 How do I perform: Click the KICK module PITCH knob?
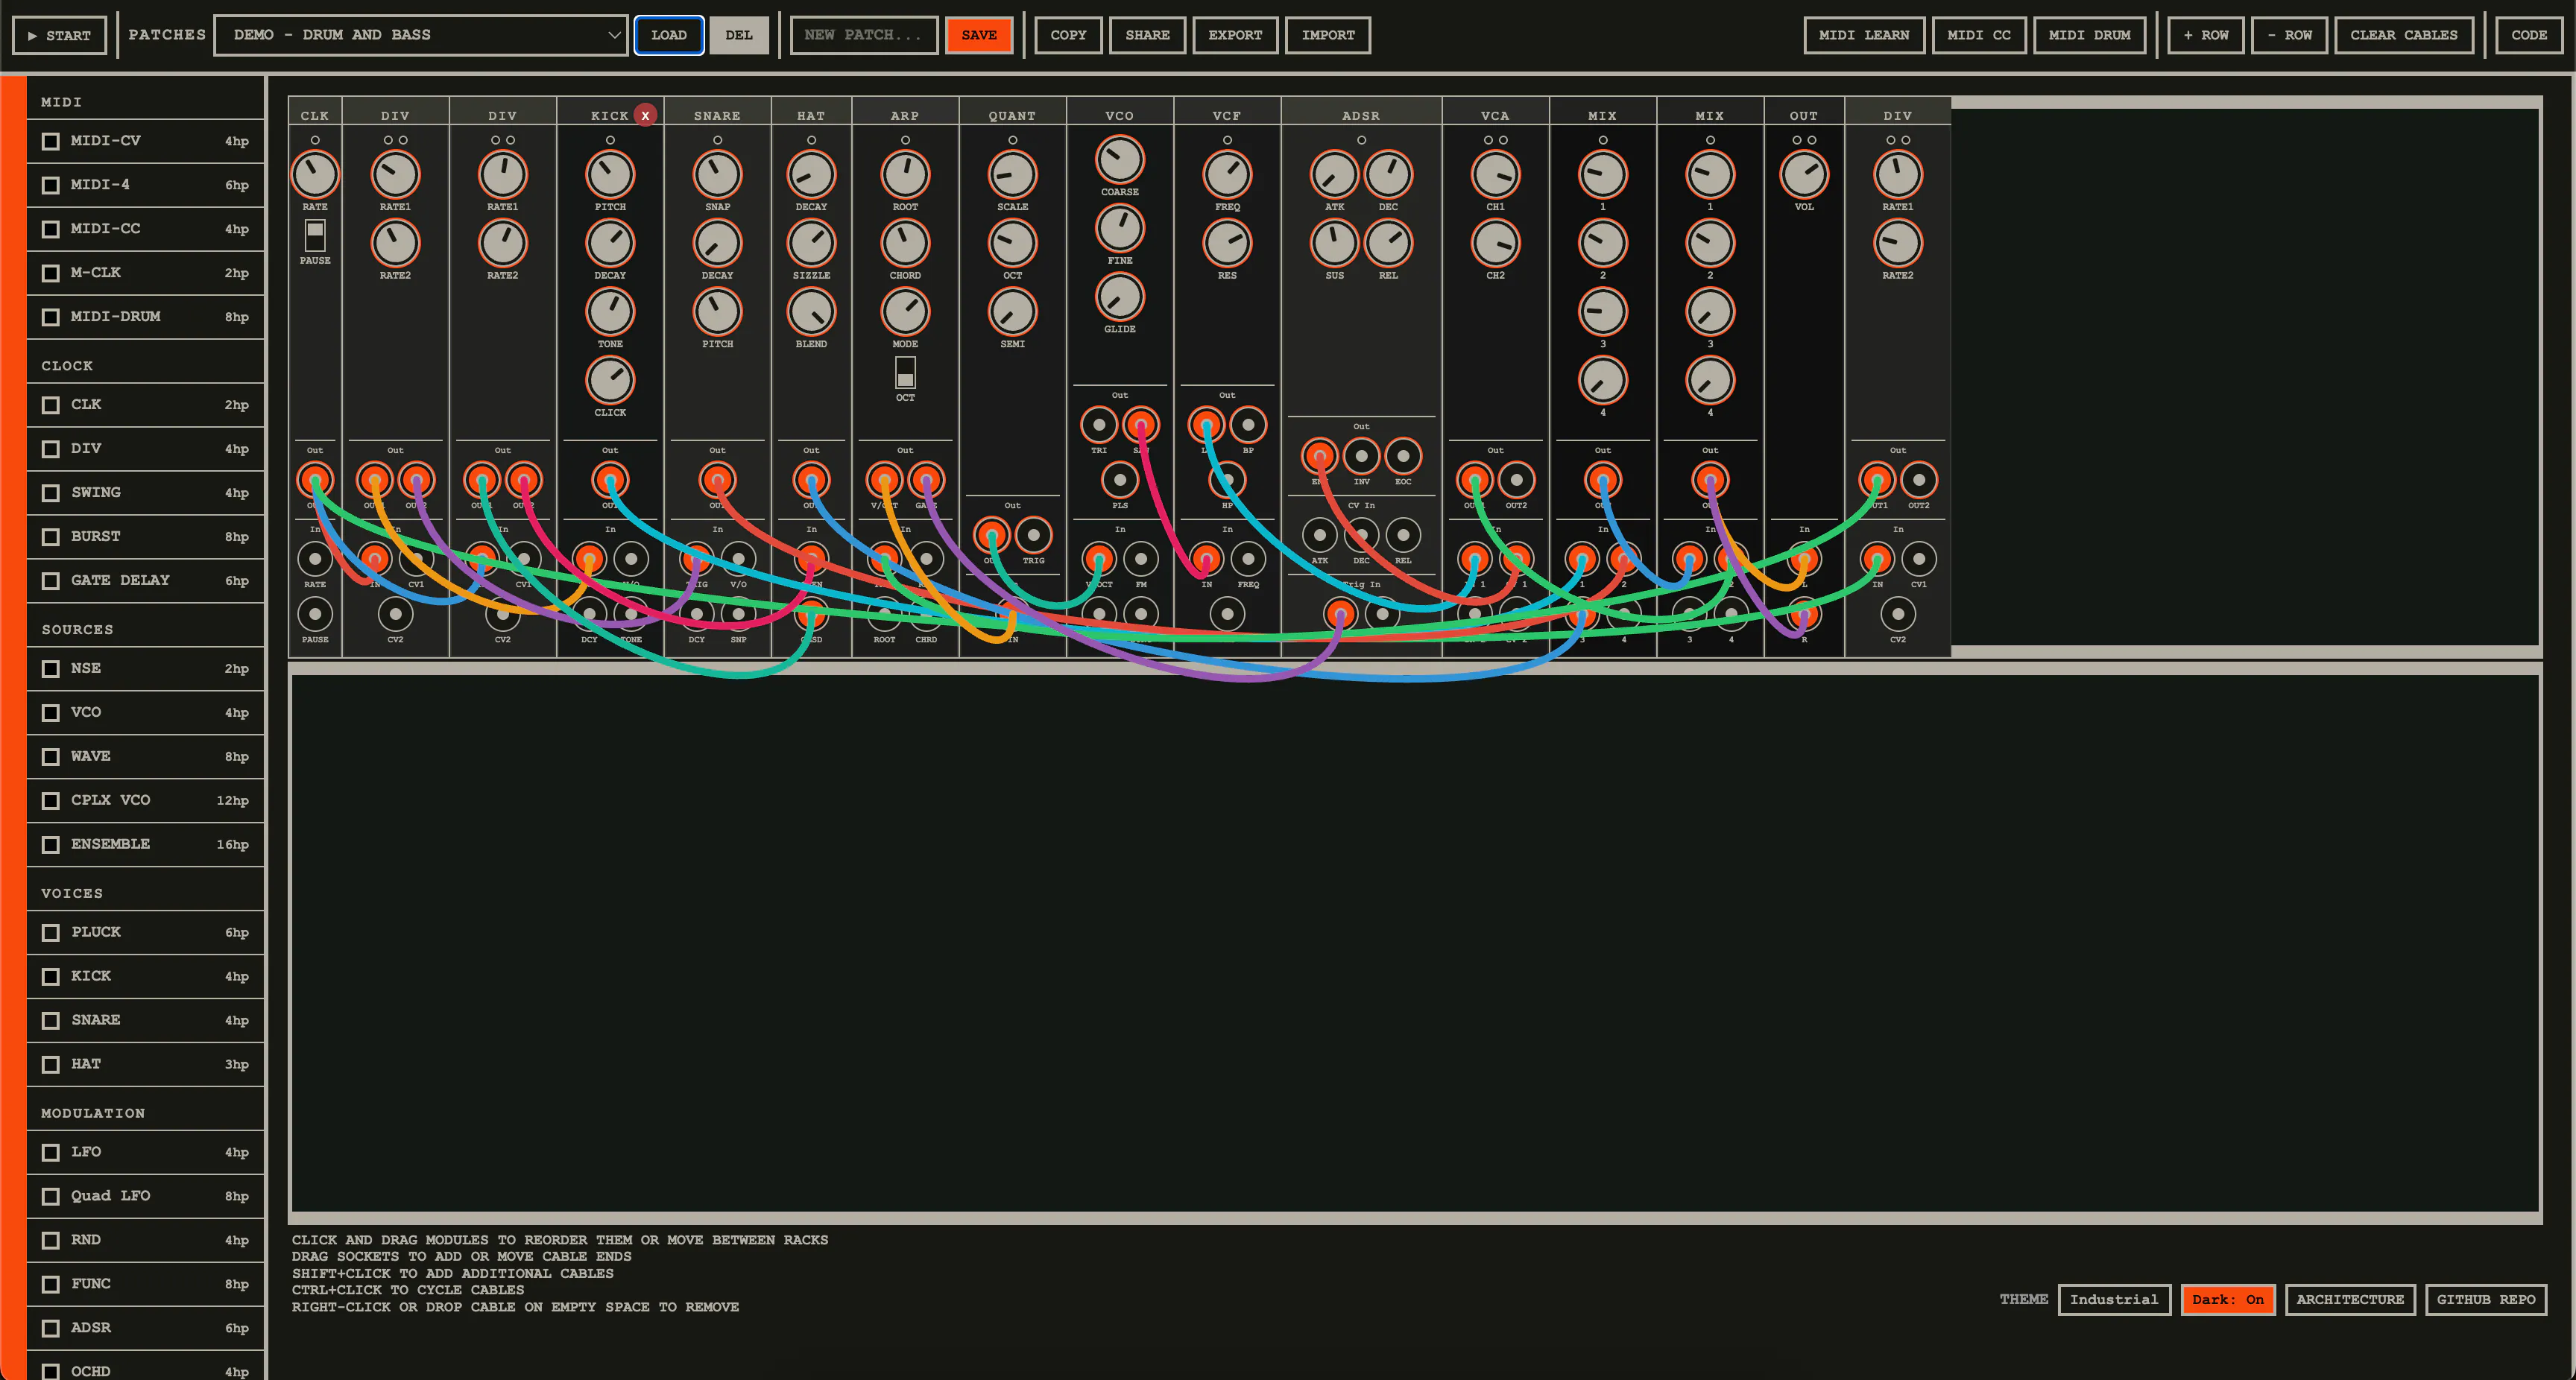click(610, 175)
